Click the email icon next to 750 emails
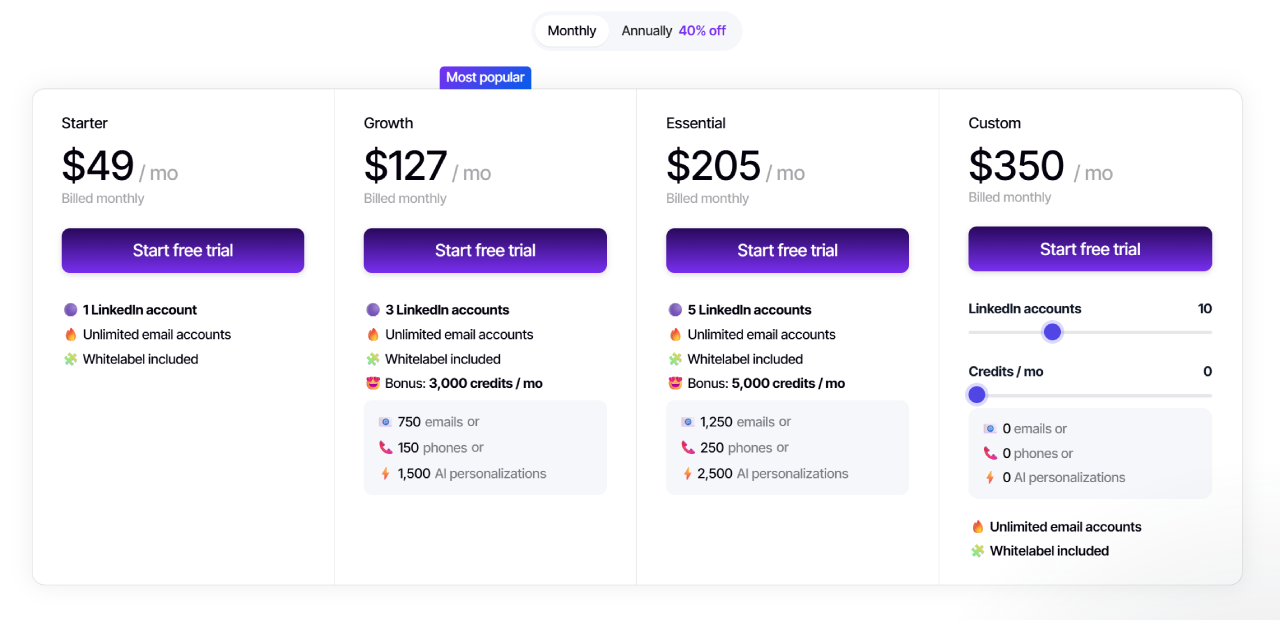This screenshot has height=620, width=1280. 385,422
